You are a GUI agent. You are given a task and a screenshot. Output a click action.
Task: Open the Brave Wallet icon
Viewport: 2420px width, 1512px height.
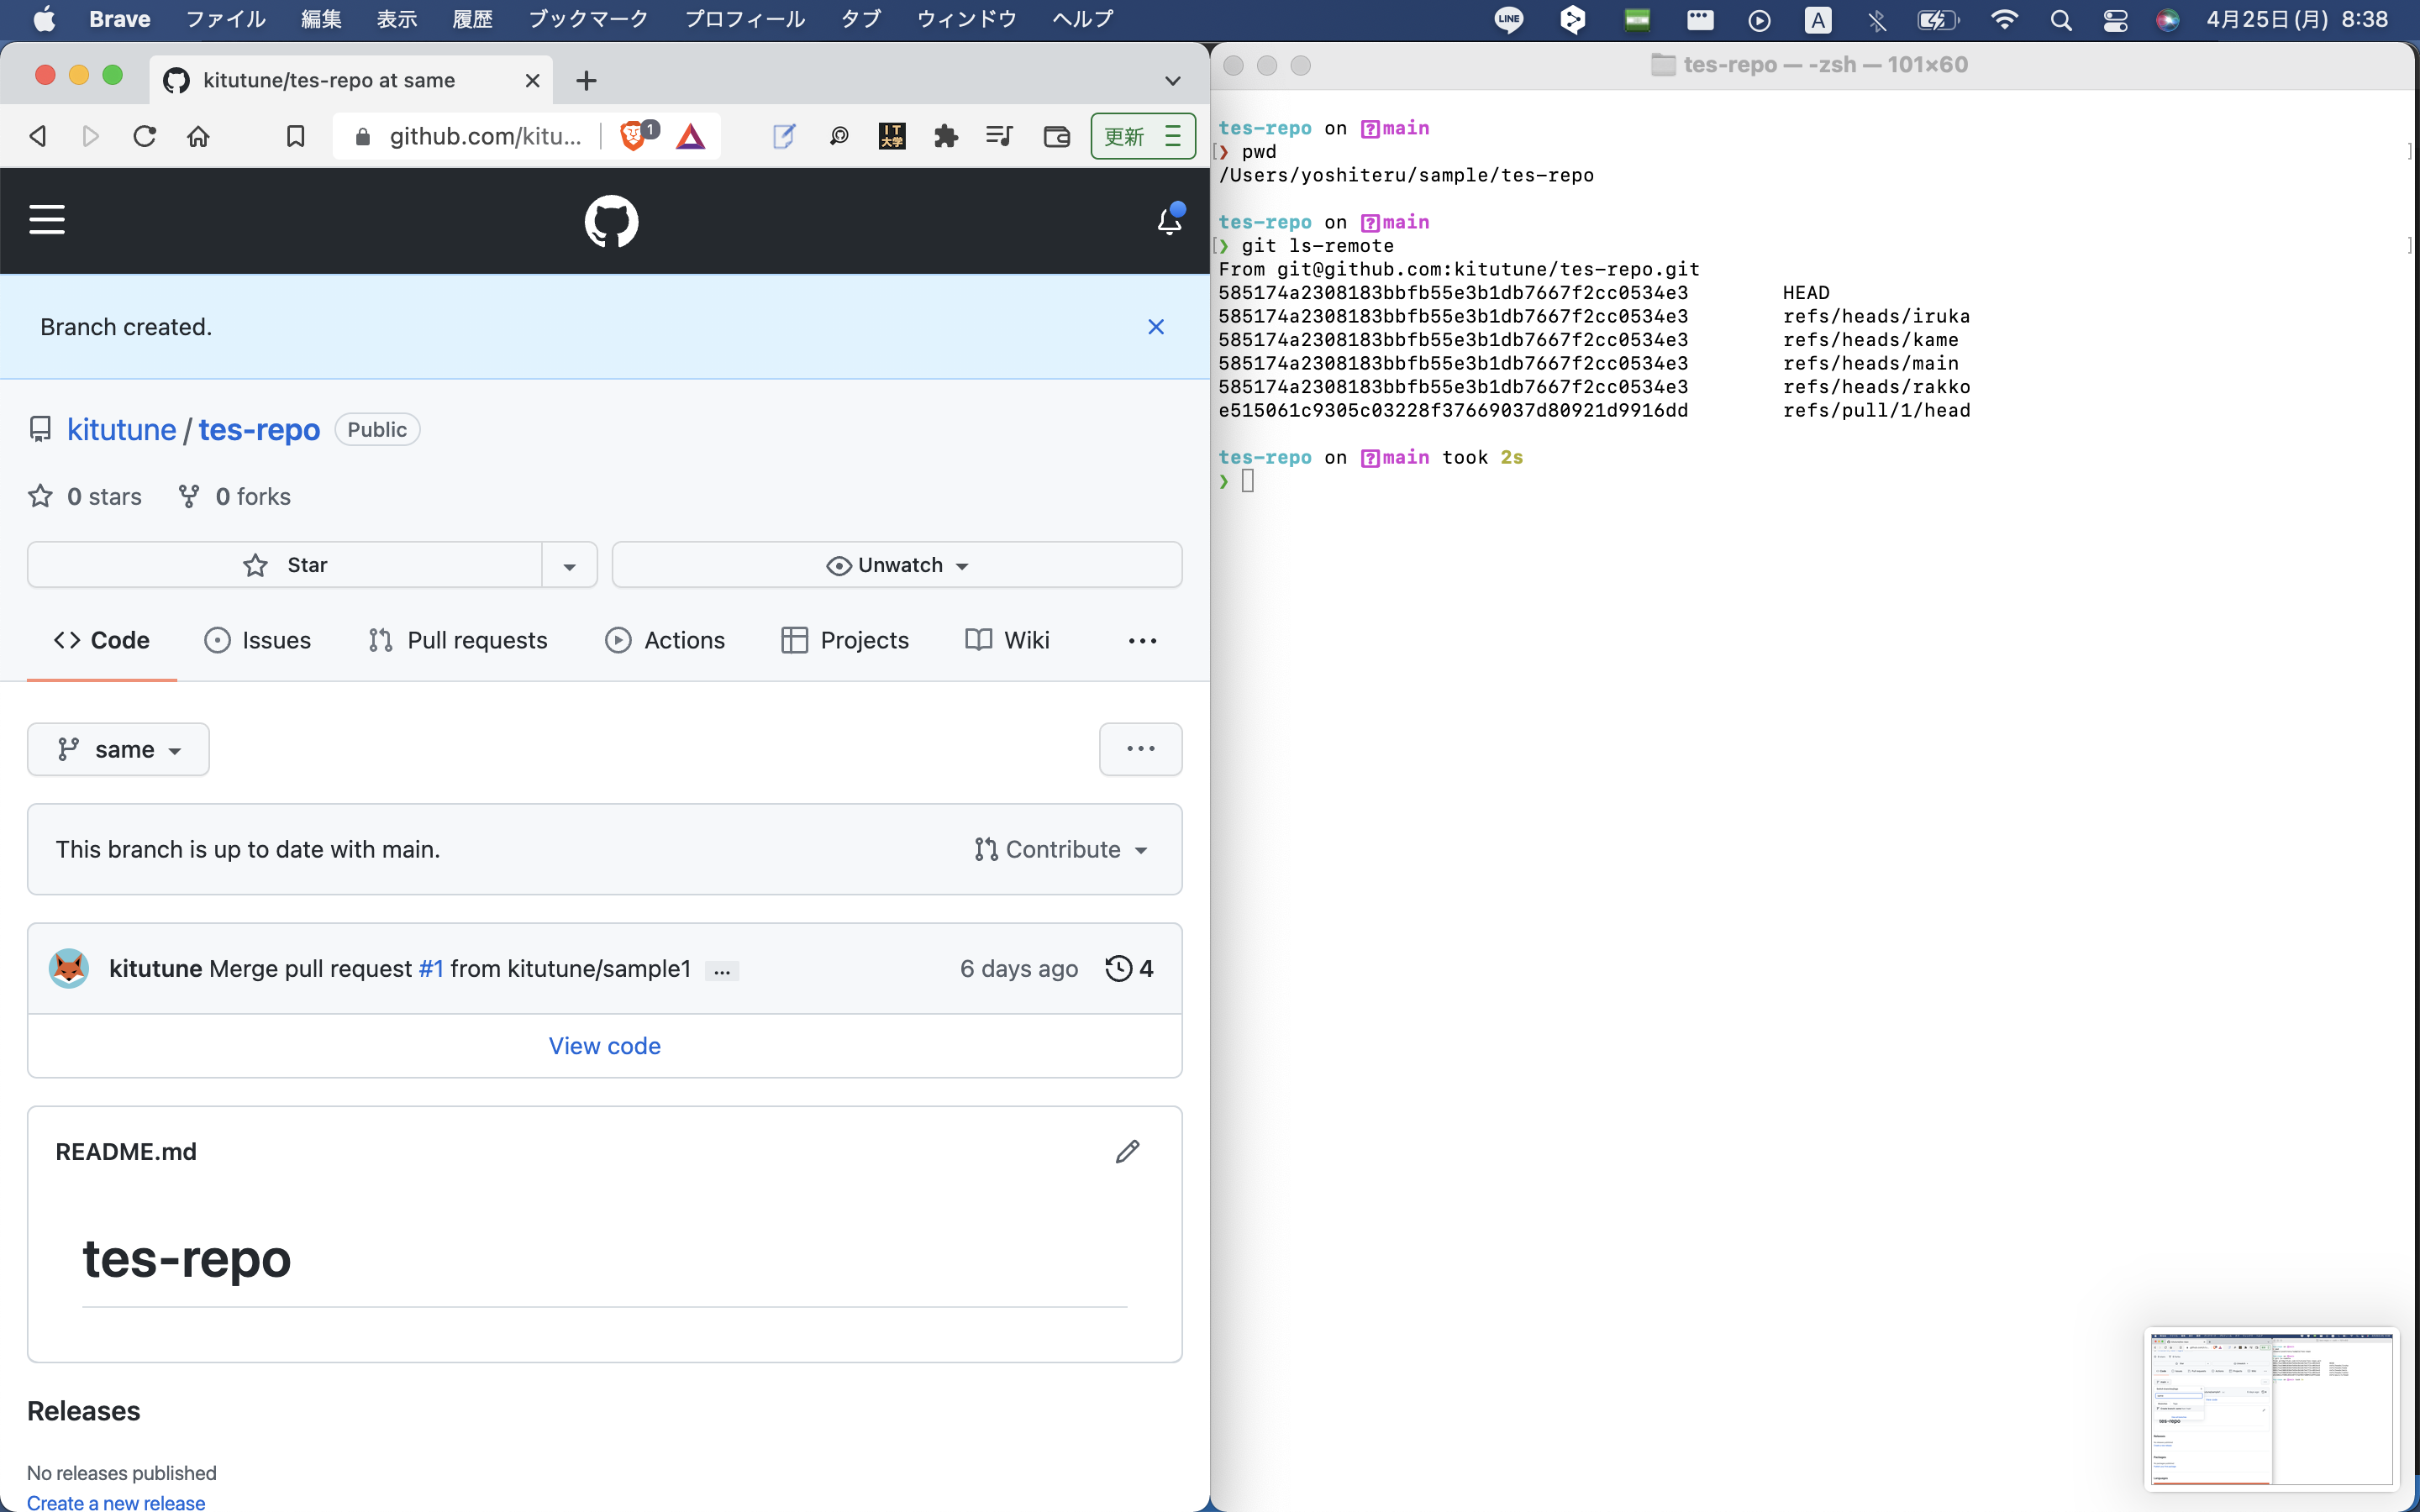tap(1056, 136)
